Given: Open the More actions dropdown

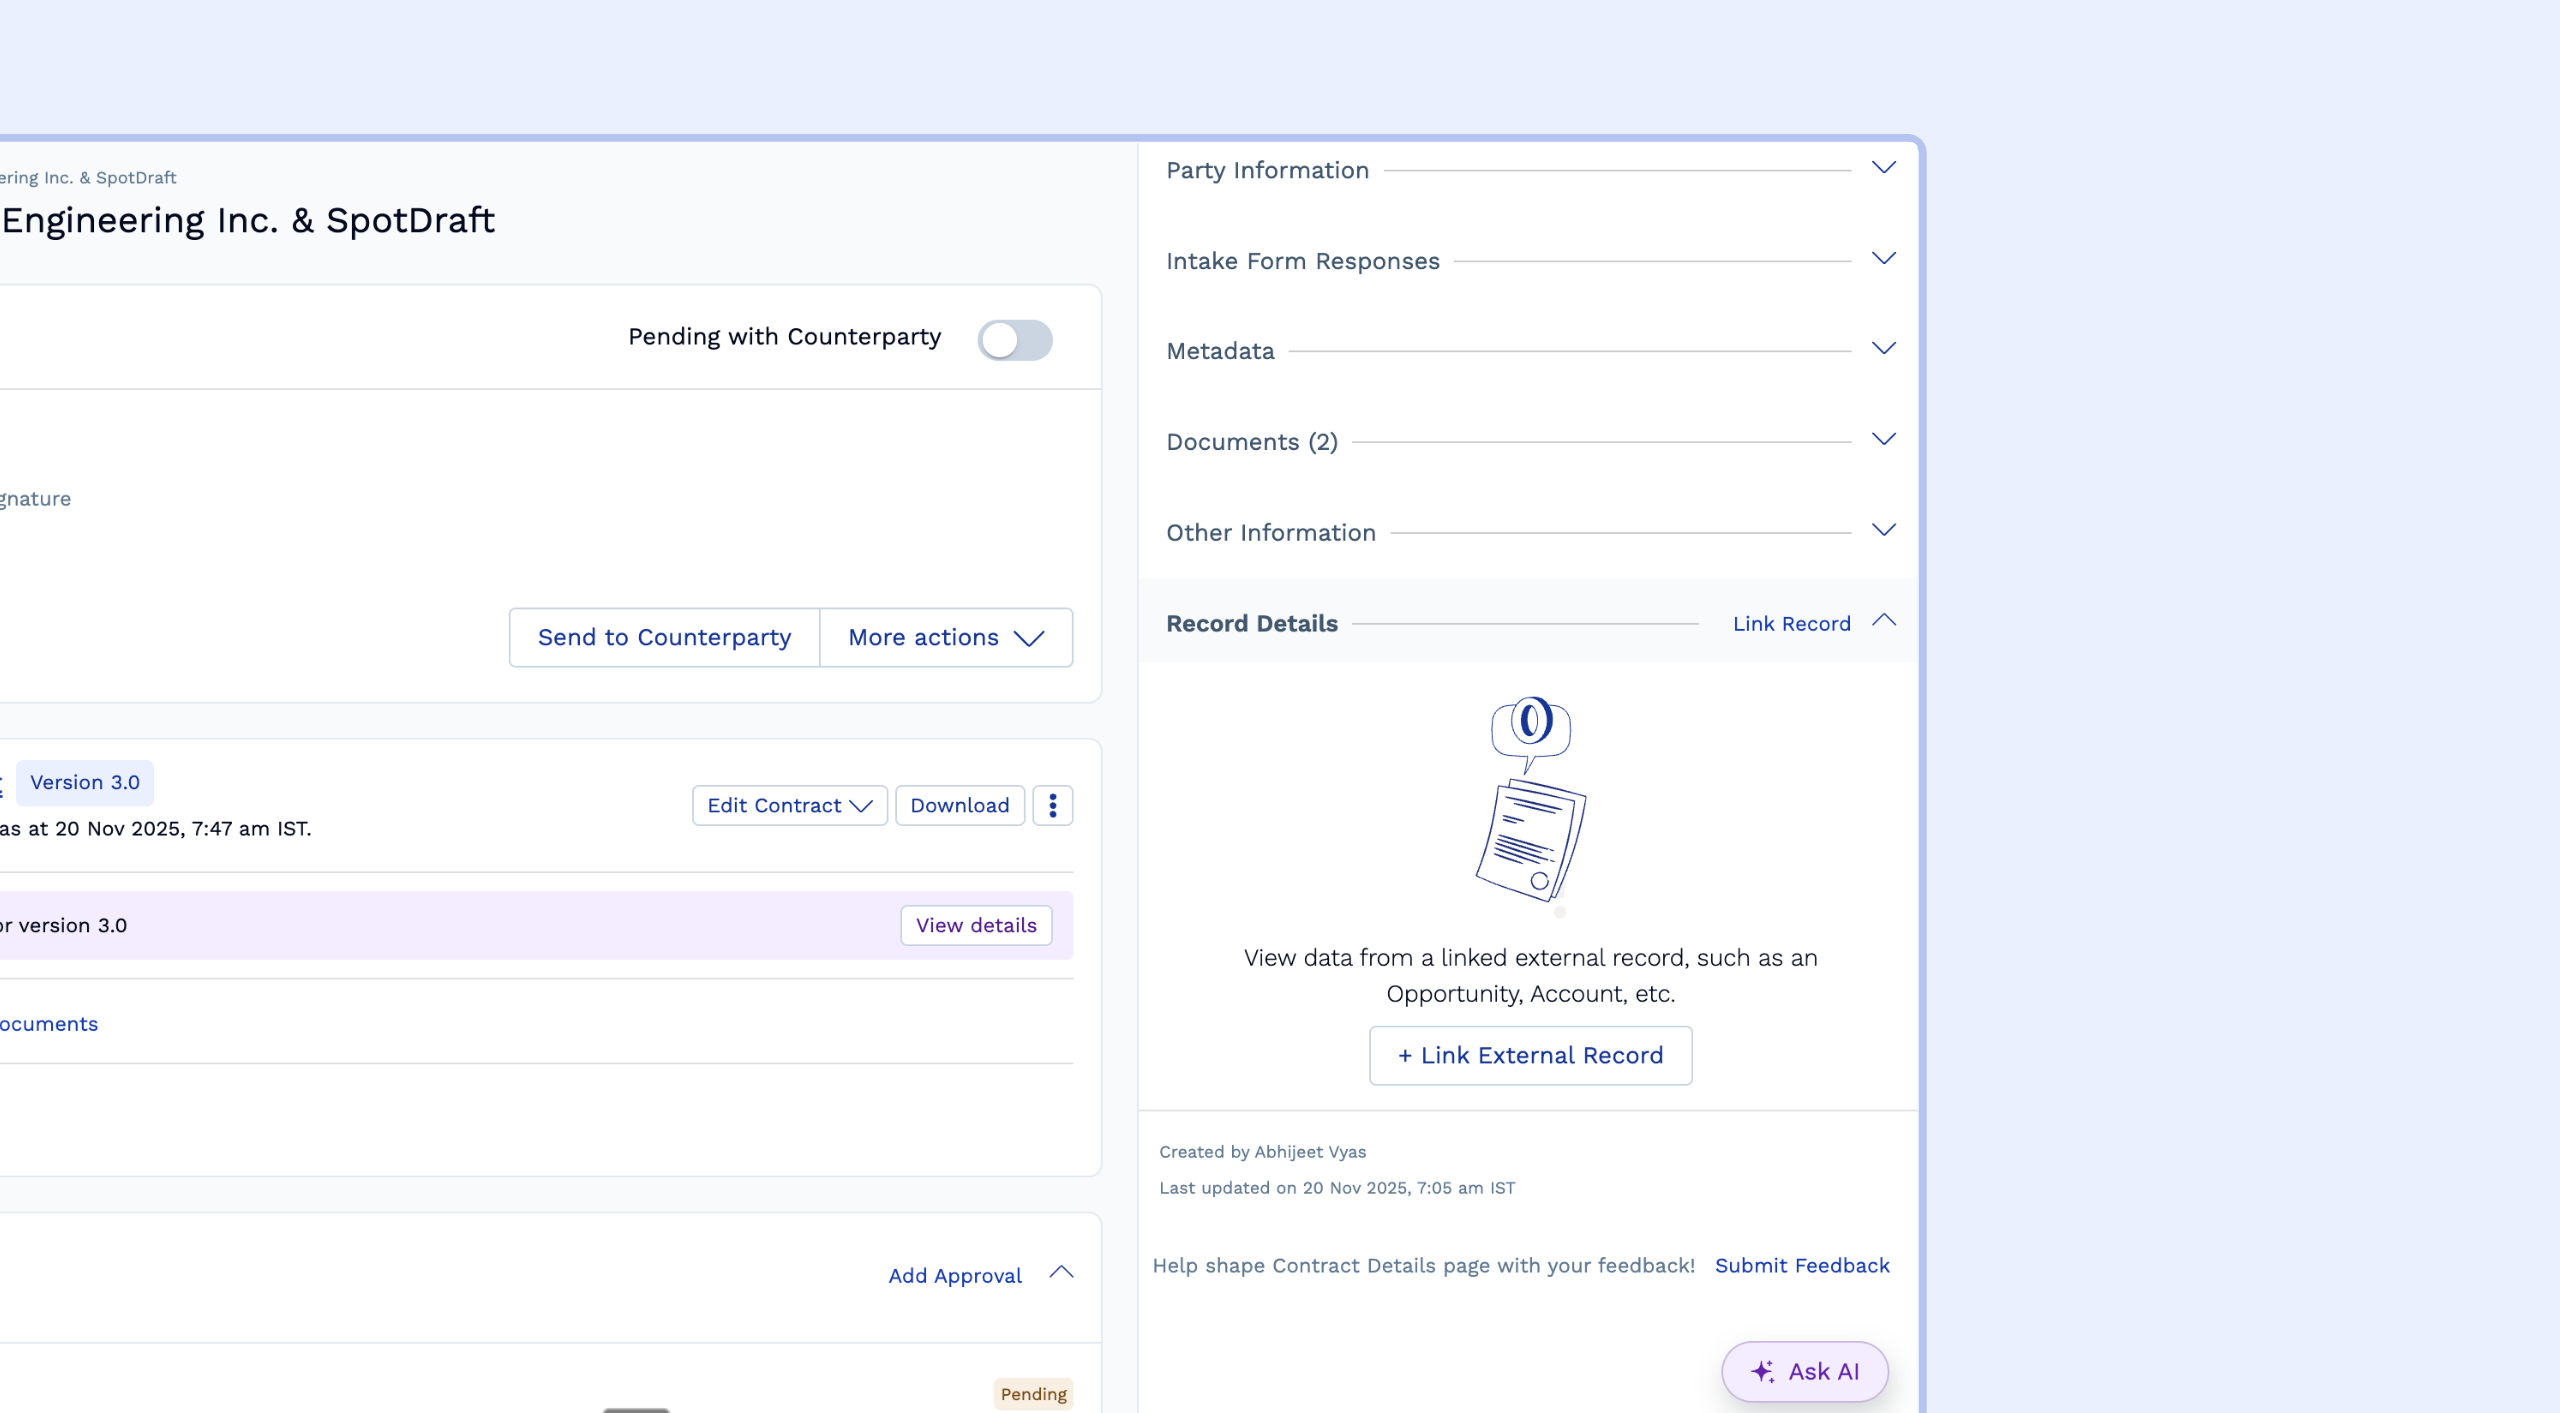Looking at the screenshot, I should point(945,637).
